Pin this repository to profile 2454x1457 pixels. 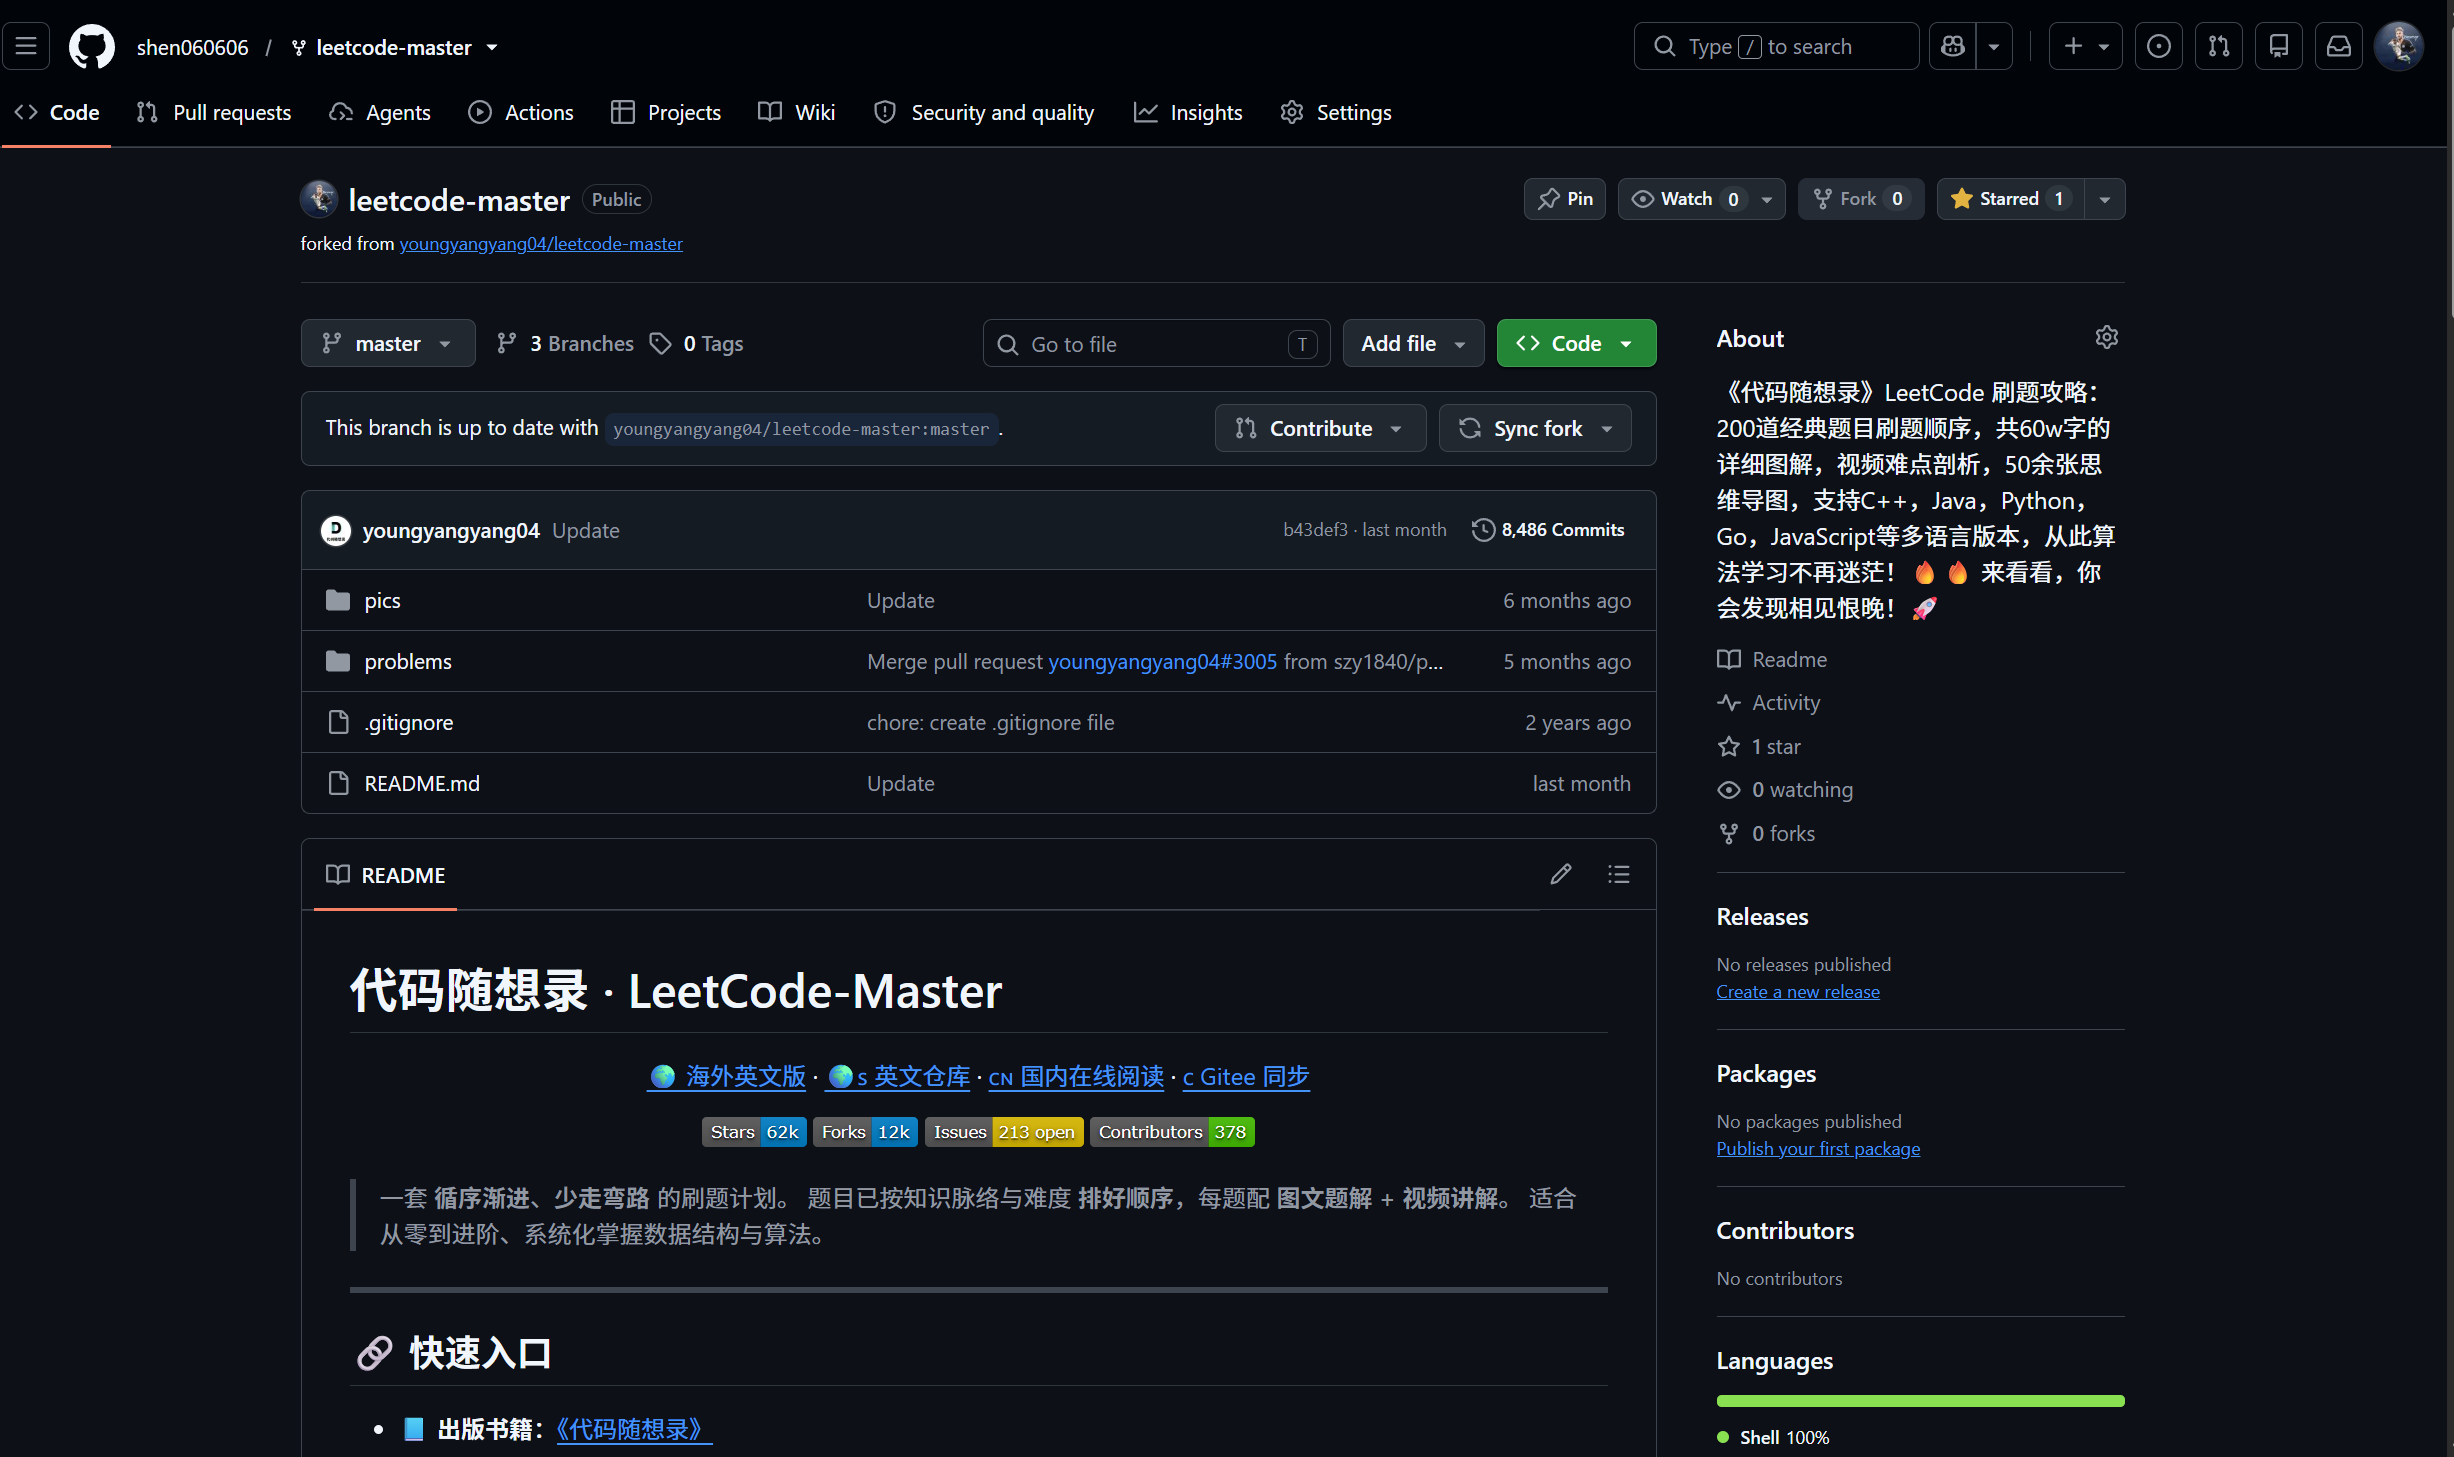[1564, 199]
